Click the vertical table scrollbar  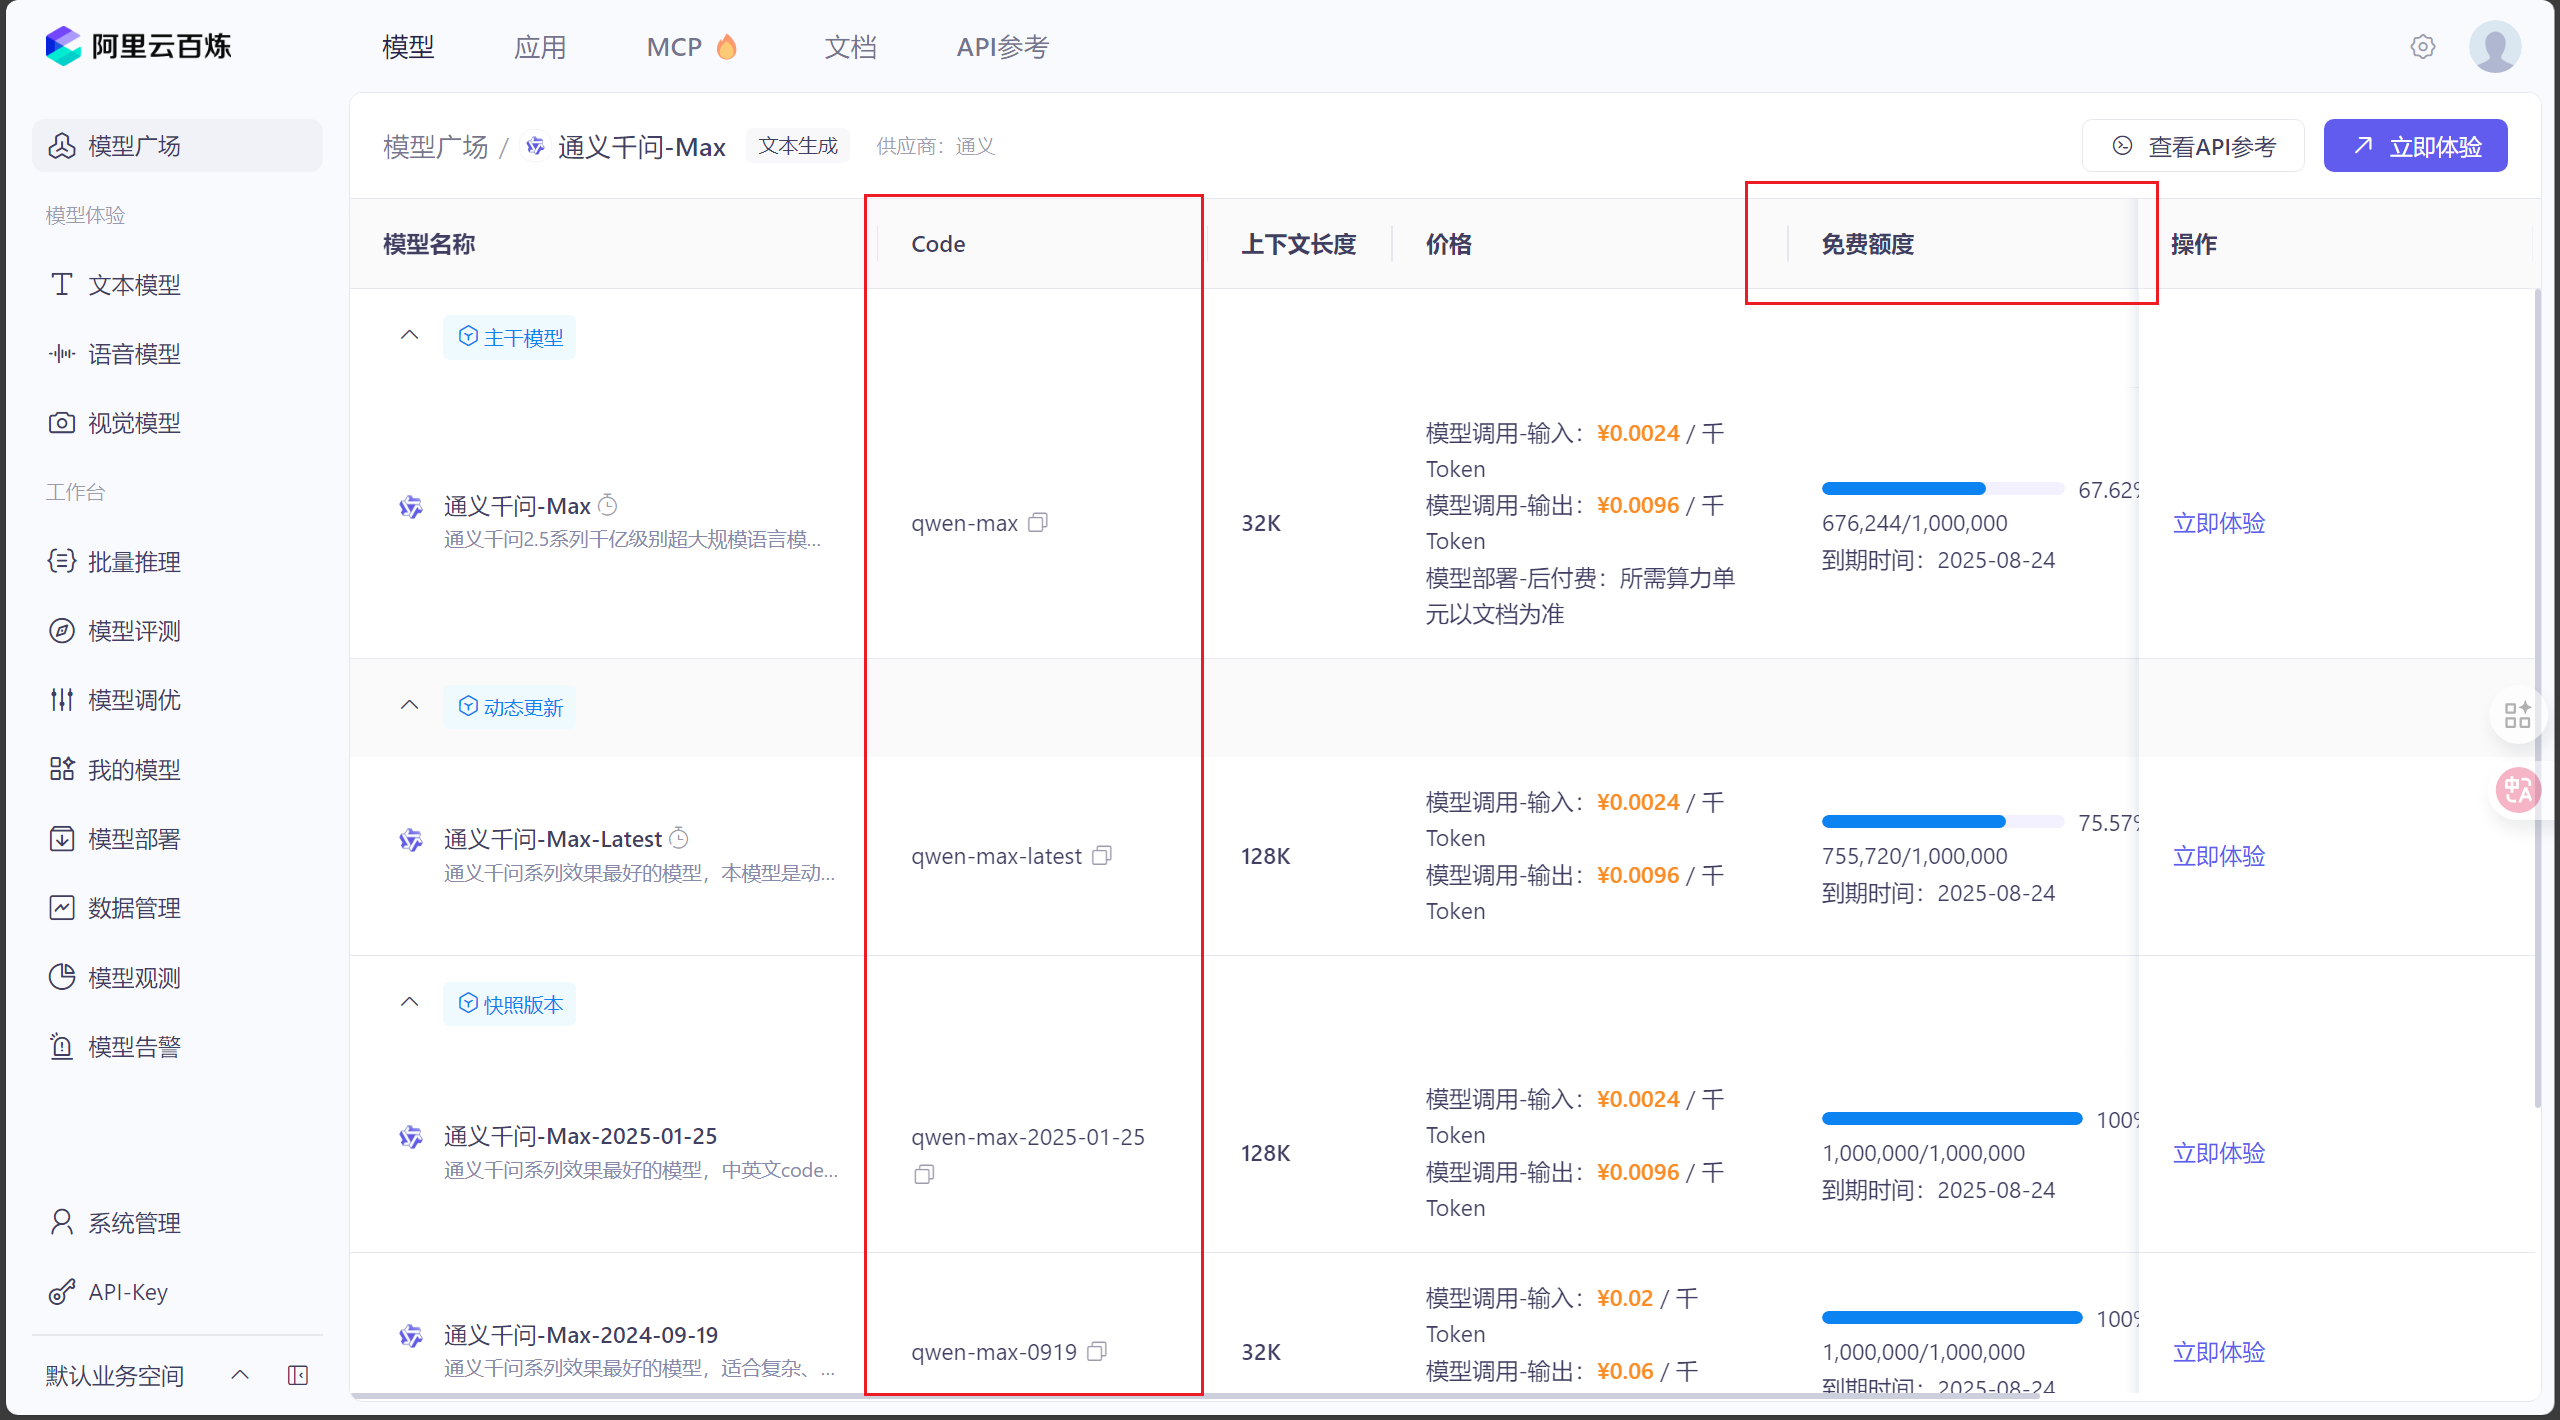2537,700
